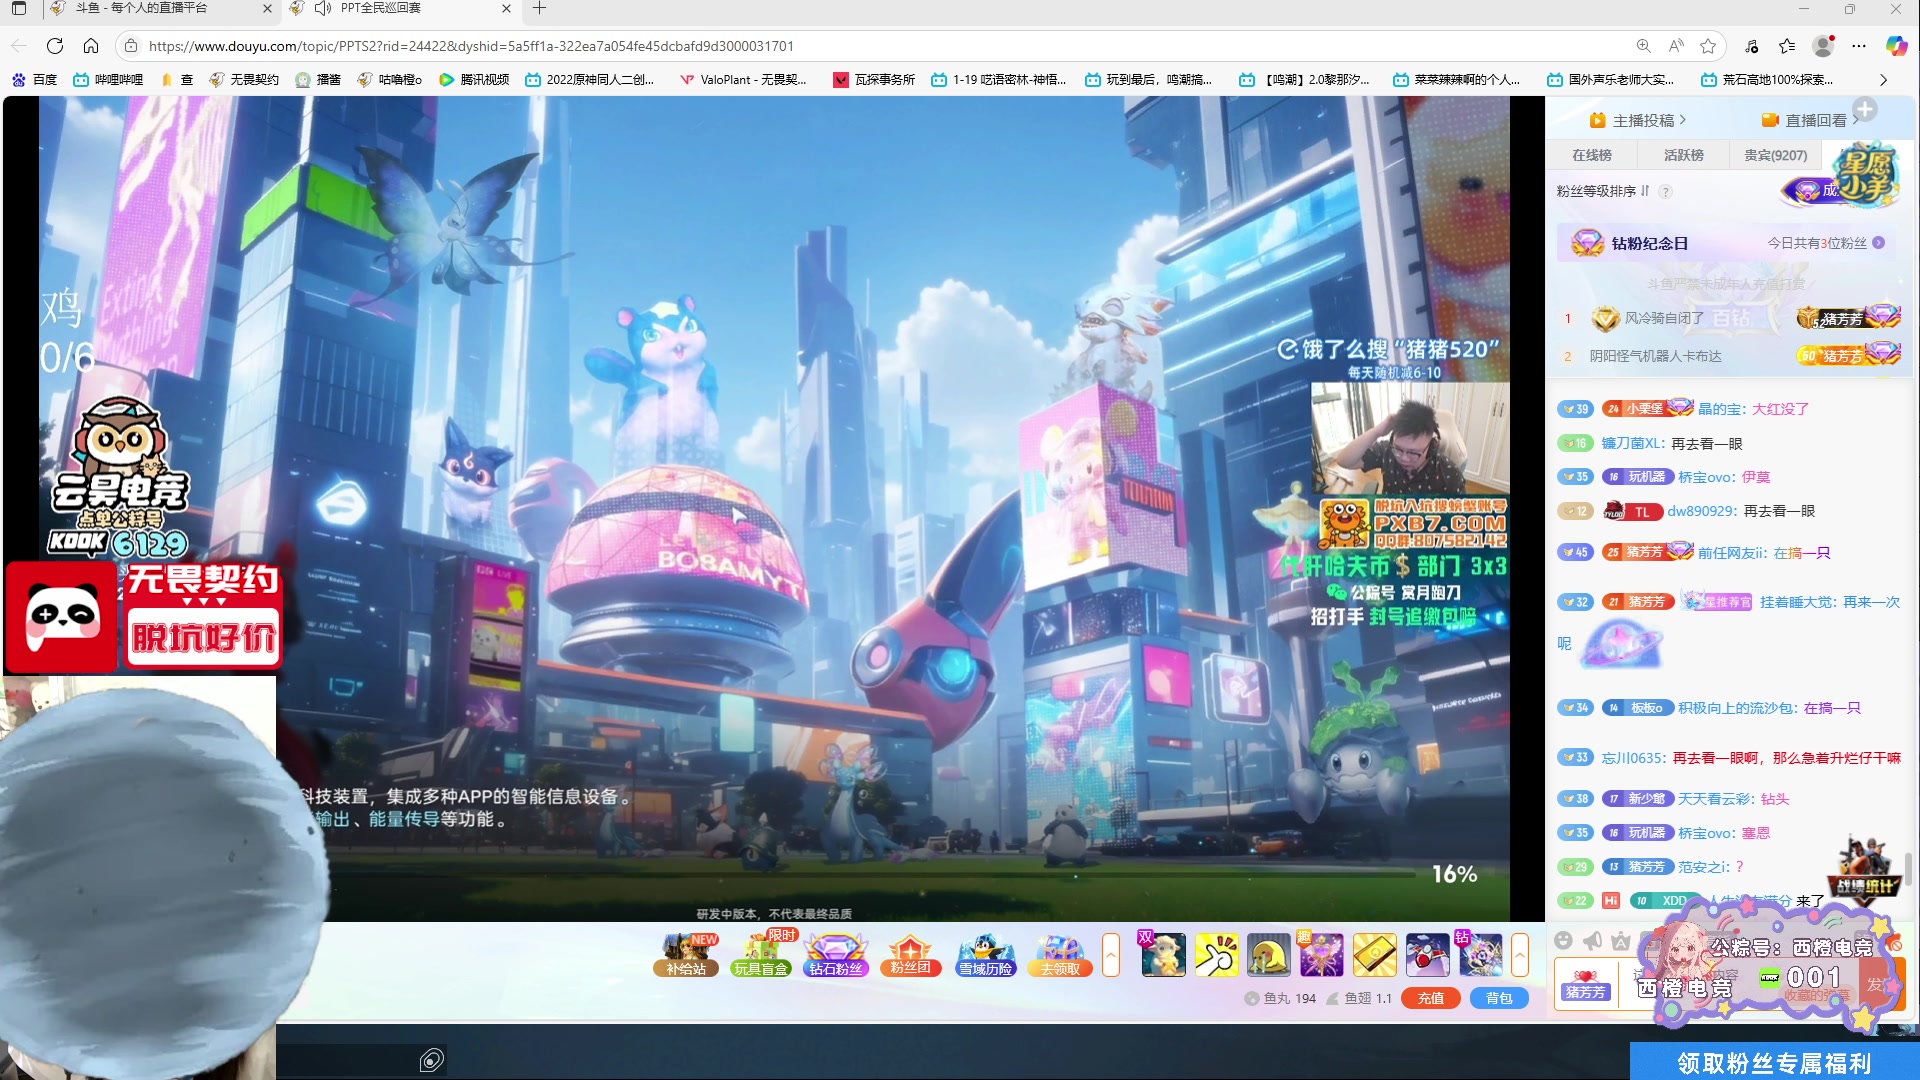Screen dimensions: 1920x1080
Task: Open the 钻石粉丝 diamond fans icon
Action: [x=836, y=955]
